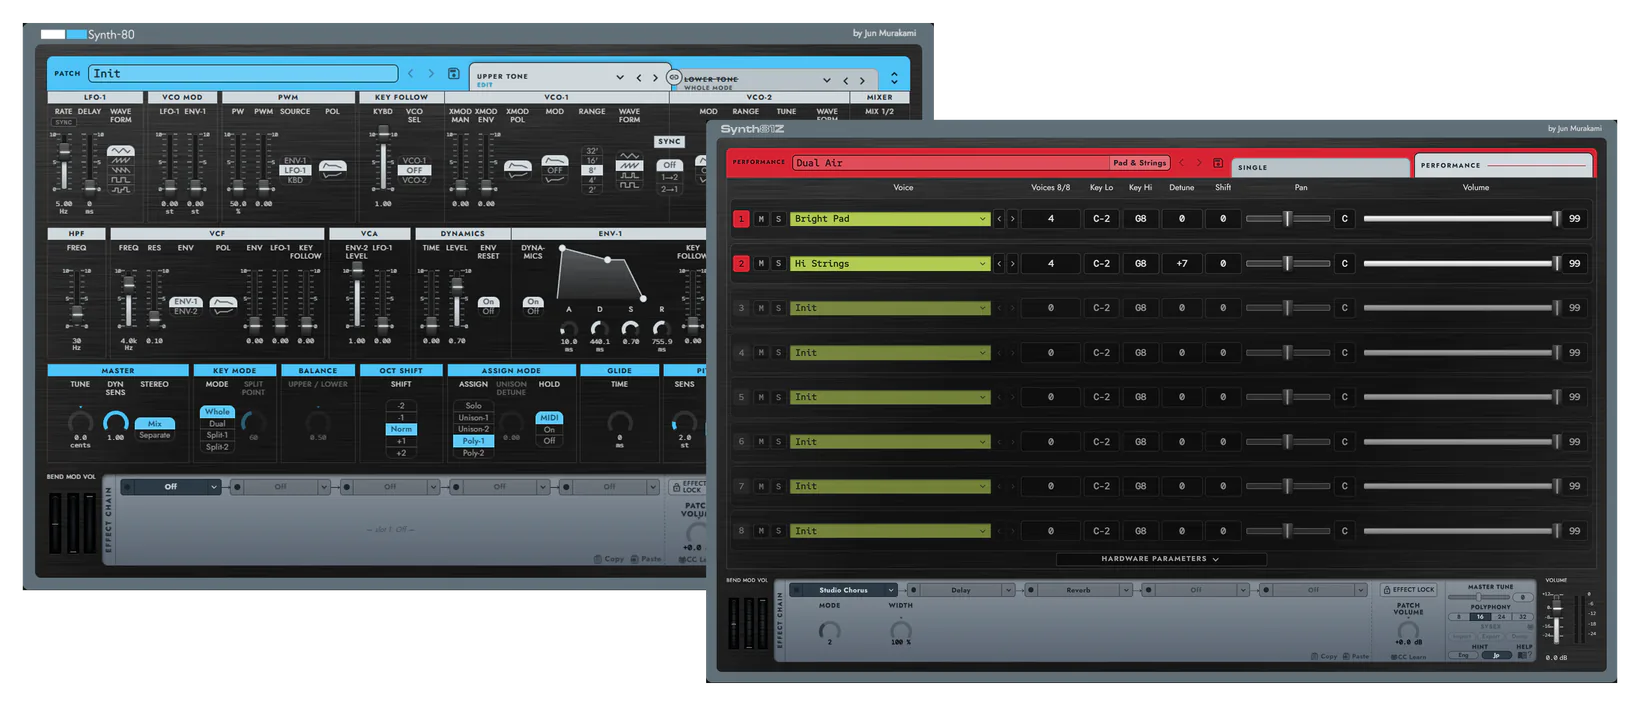Previous voice arrow for Hi Strings row
This screenshot has height=706, width=1640.
[999, 264]
